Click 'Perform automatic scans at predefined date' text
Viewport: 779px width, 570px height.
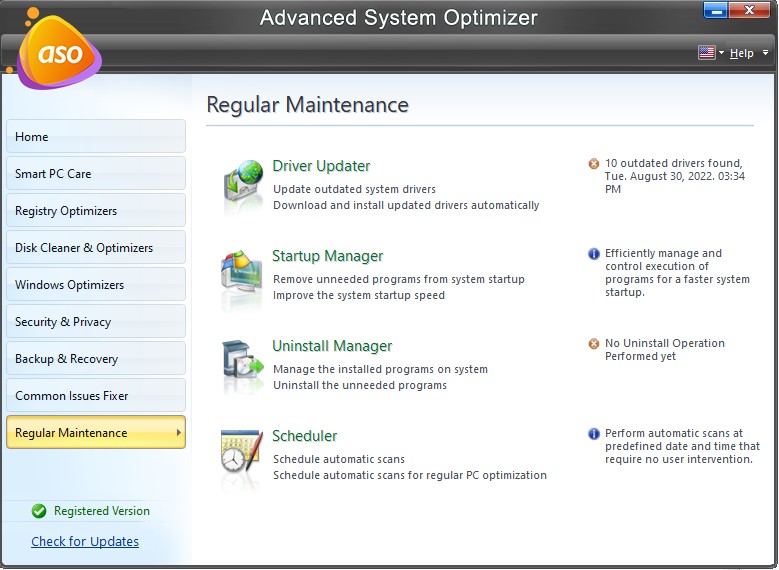tap(682, 446)
